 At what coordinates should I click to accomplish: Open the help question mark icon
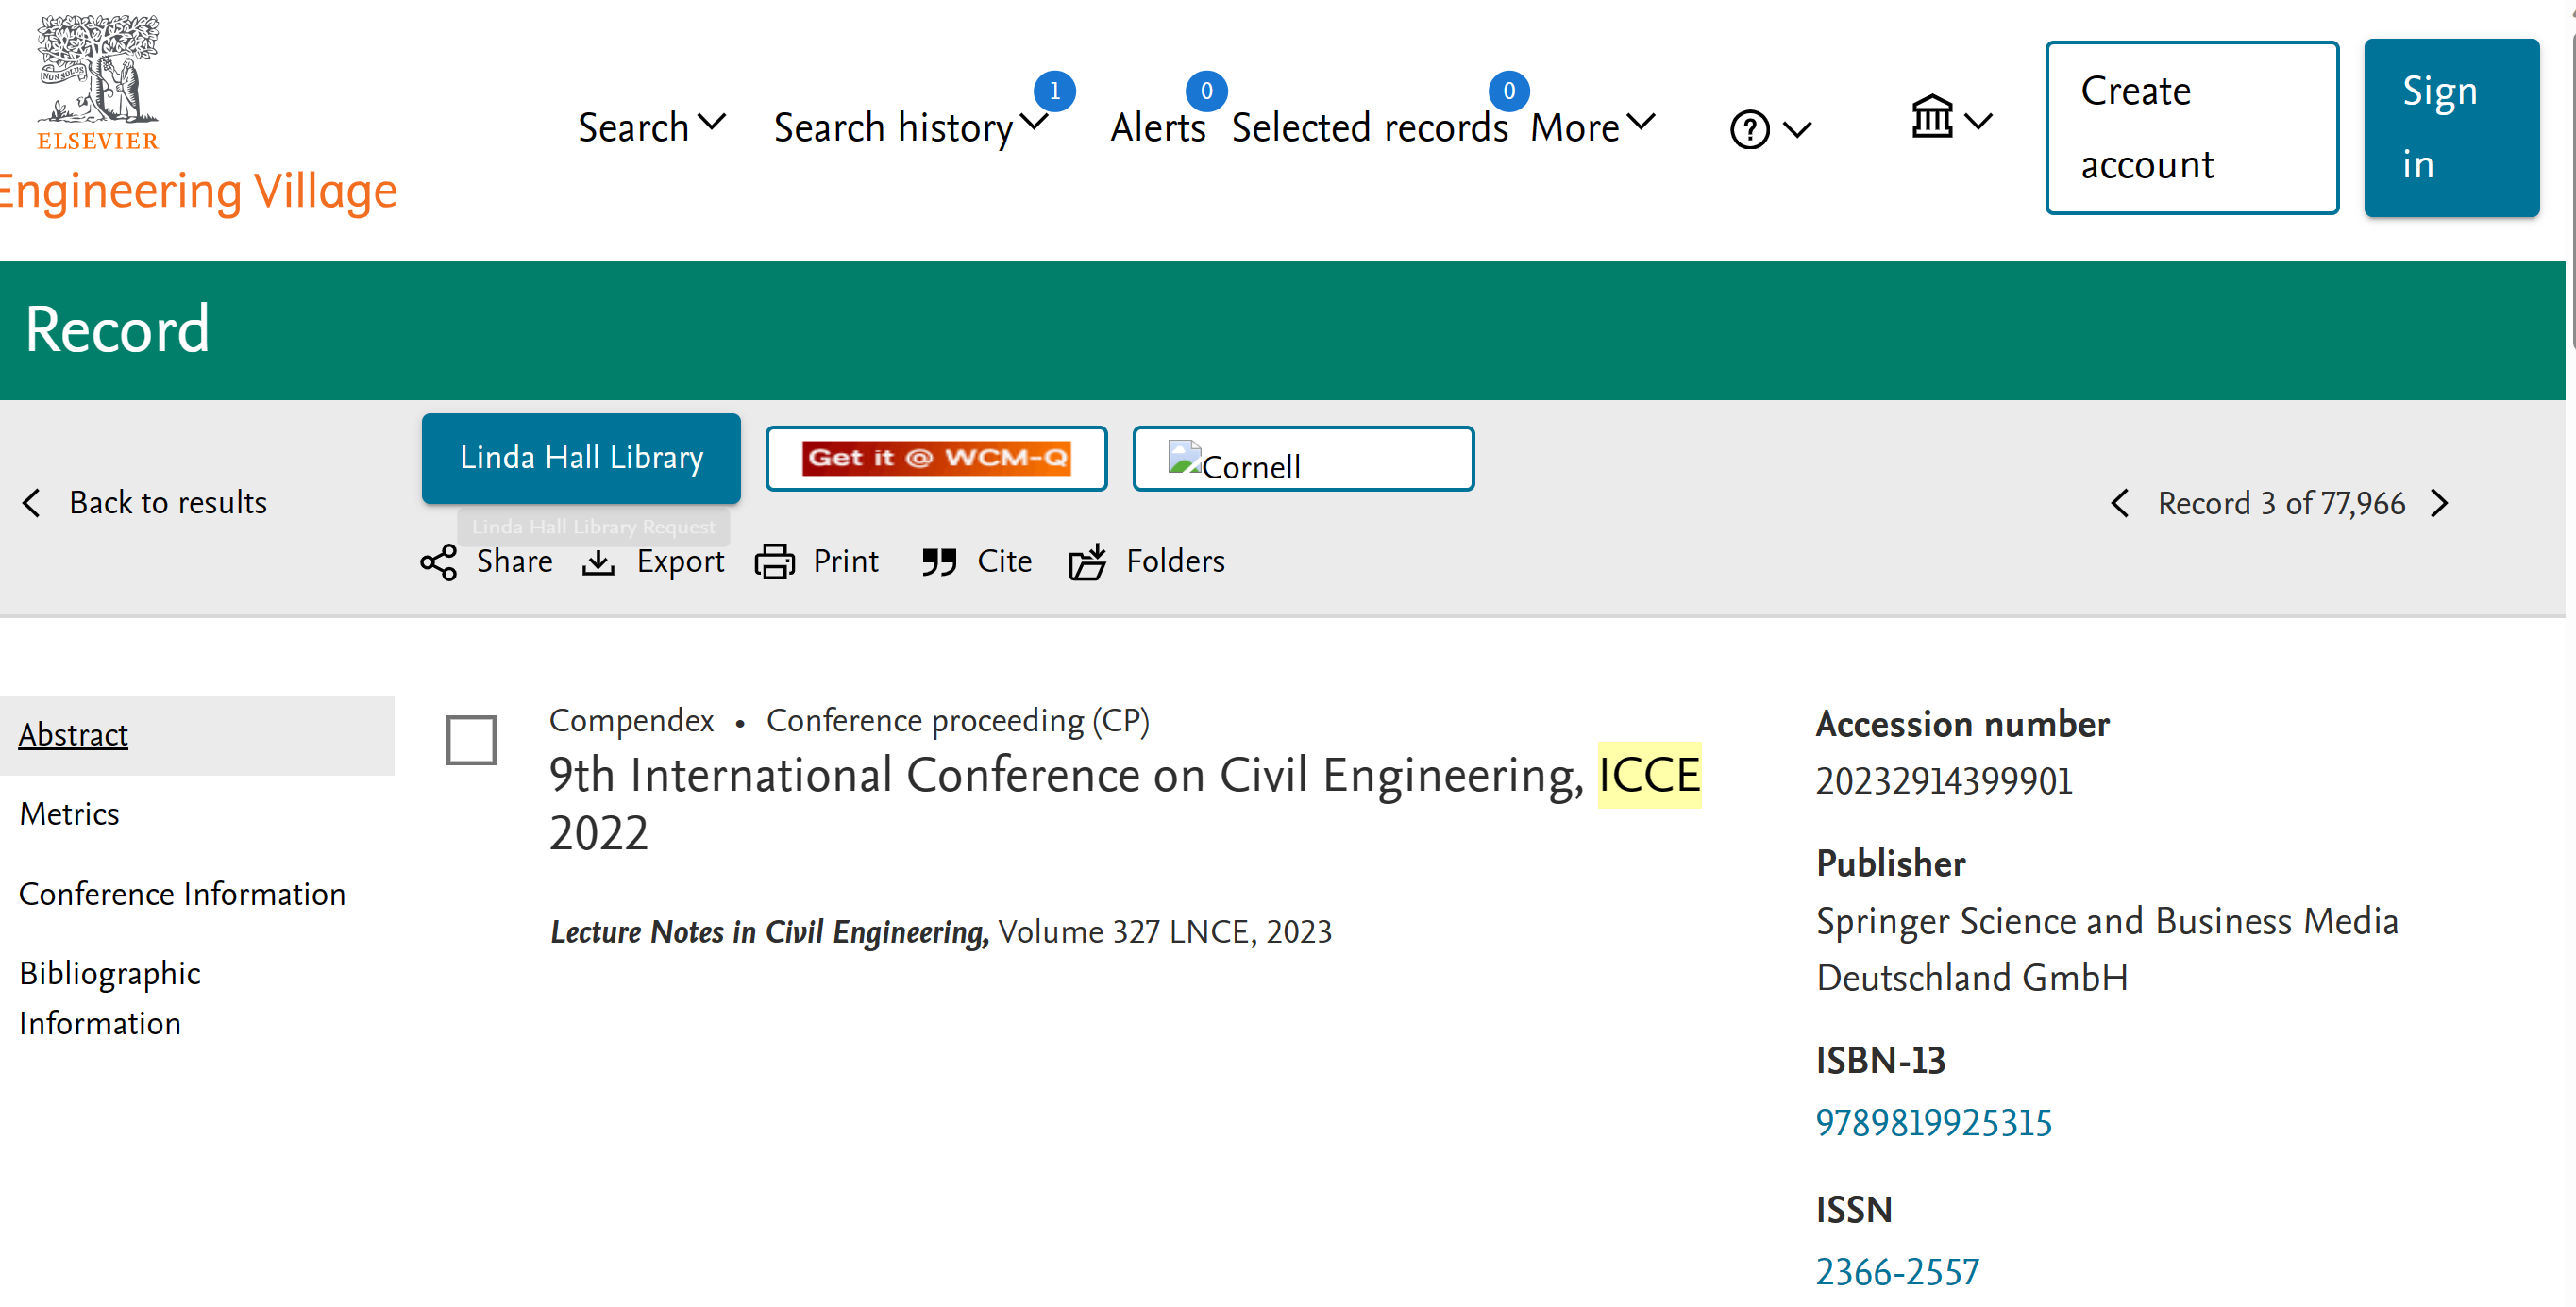[1749, 130]
